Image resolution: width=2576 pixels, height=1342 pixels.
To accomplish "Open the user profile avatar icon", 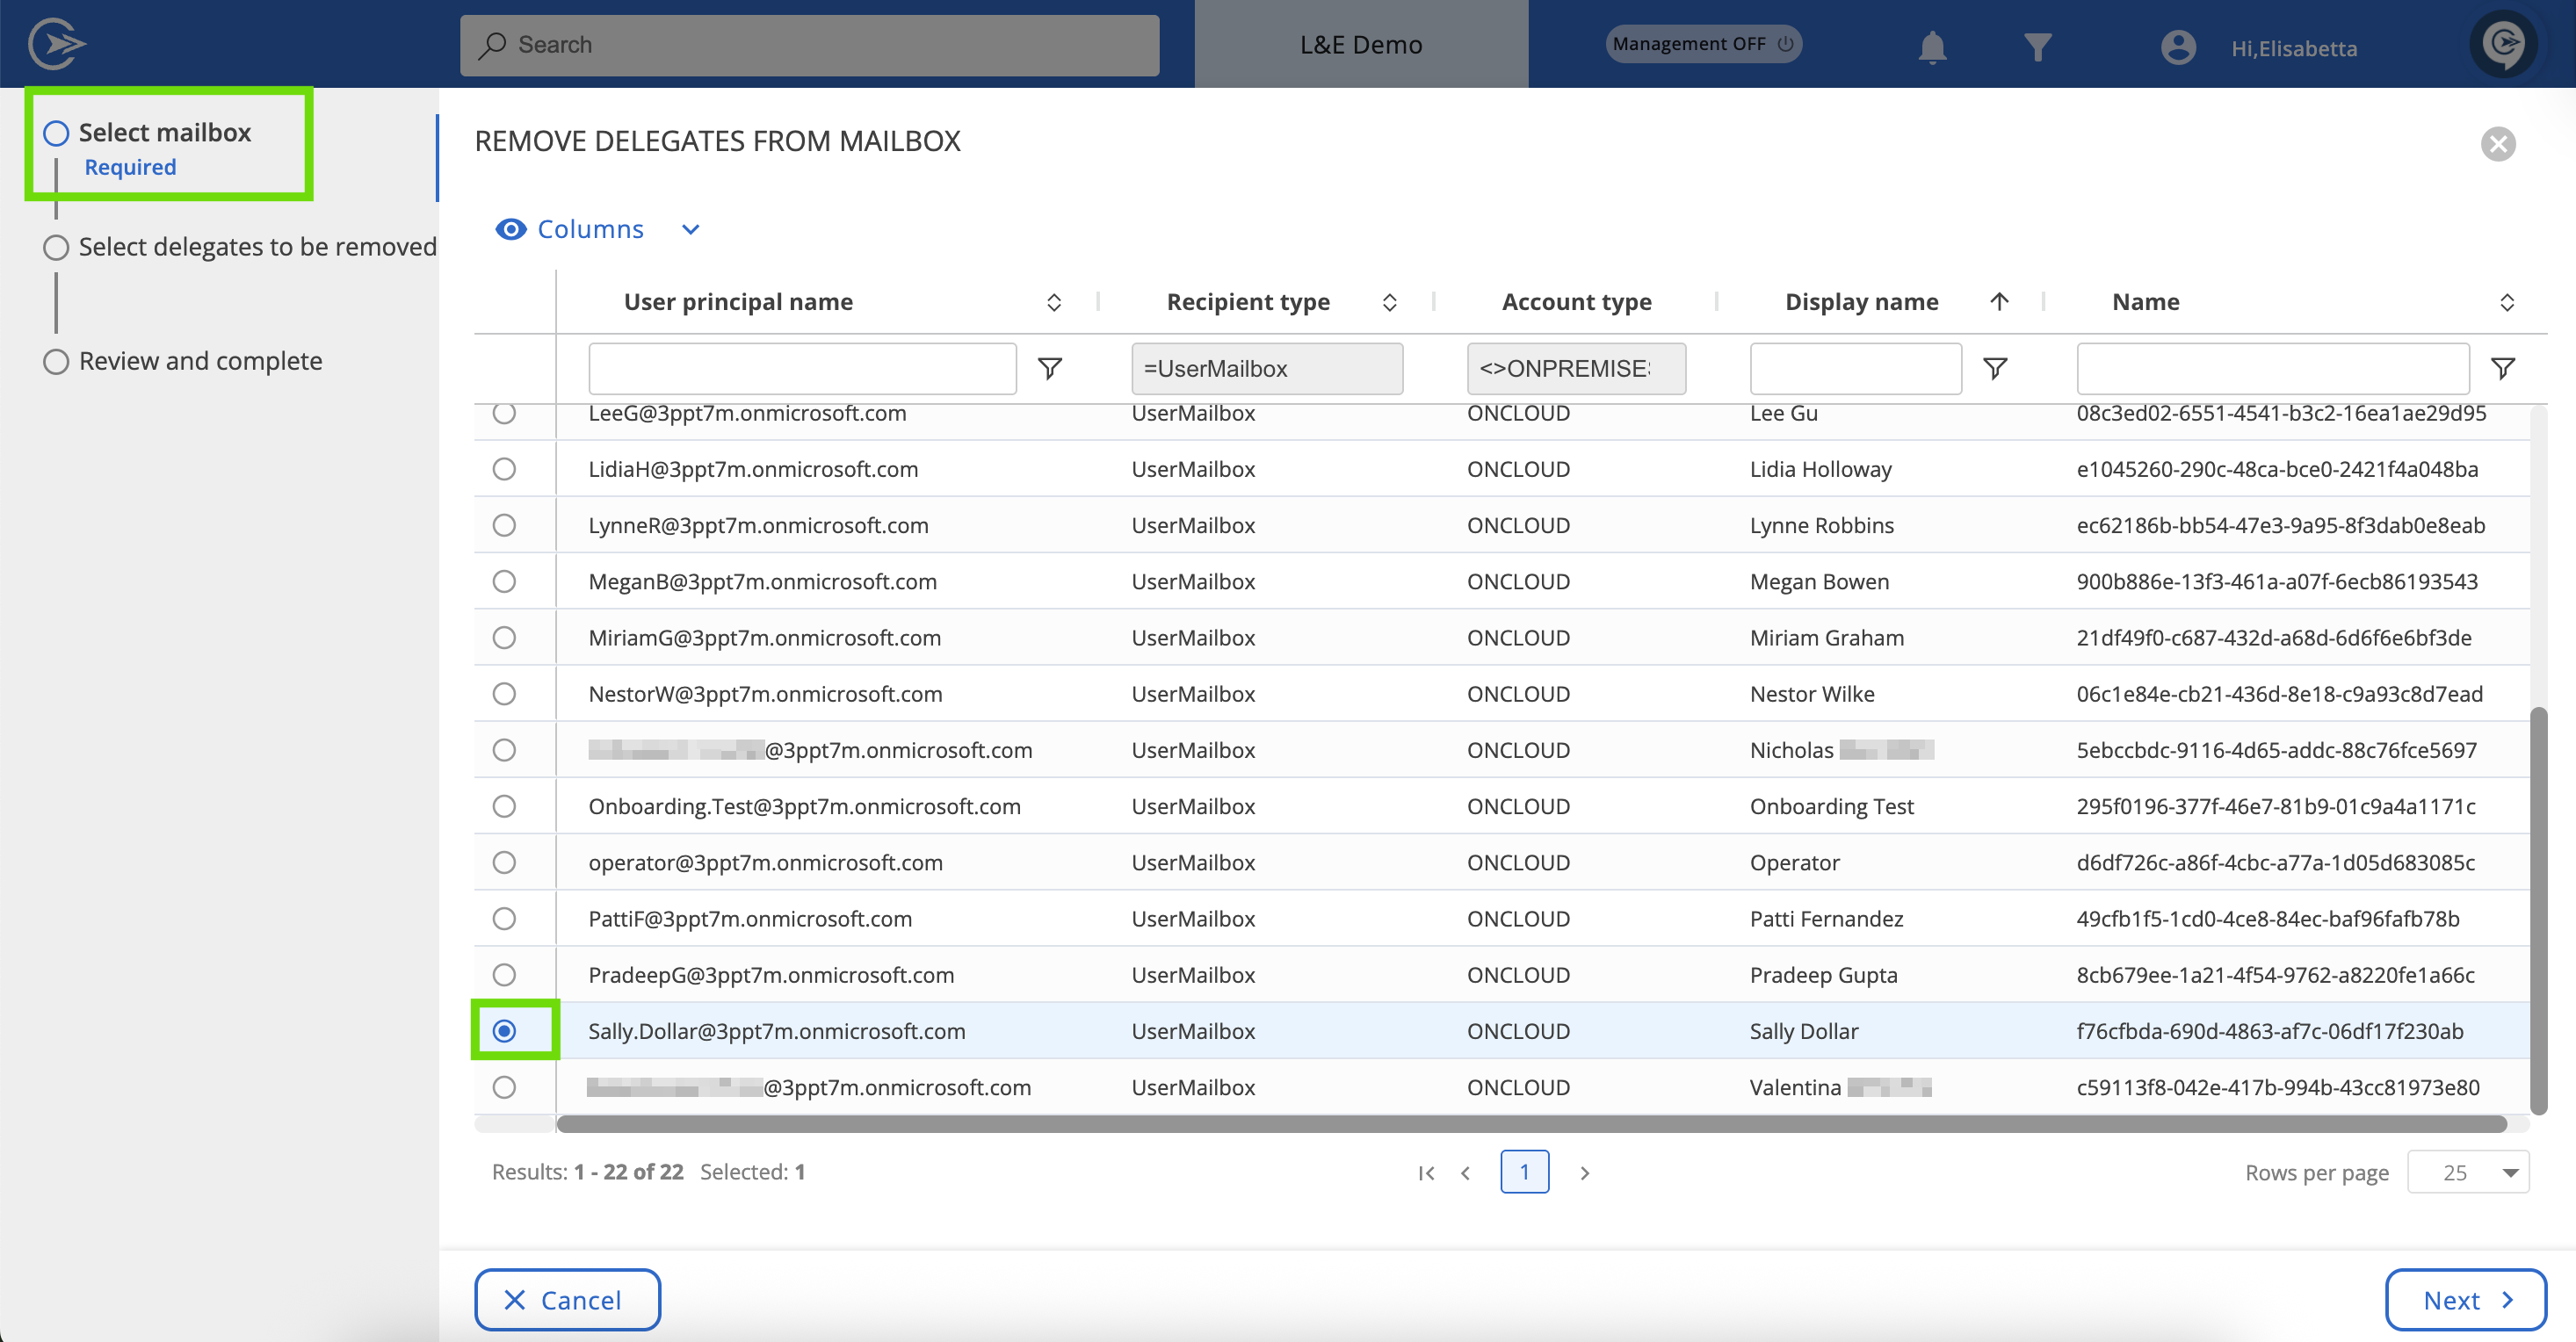I will pyautogui.click(x=2178, y=47).
